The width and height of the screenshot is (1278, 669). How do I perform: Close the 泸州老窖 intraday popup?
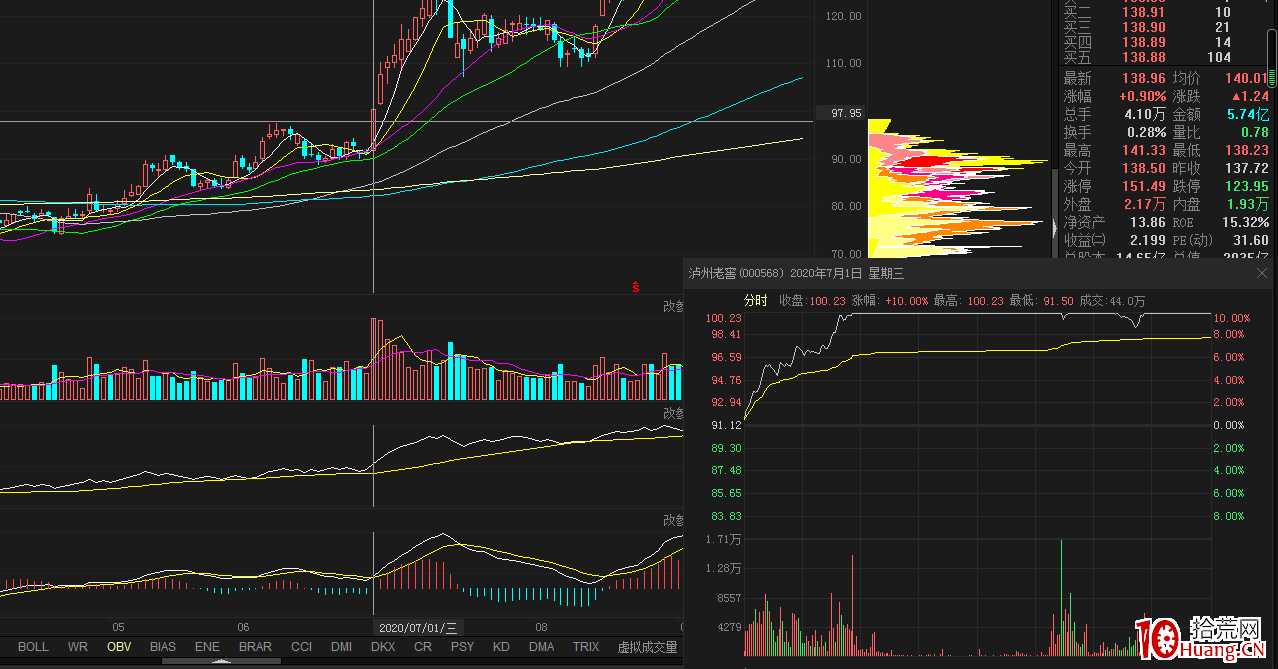click(x=1262, y=272)
